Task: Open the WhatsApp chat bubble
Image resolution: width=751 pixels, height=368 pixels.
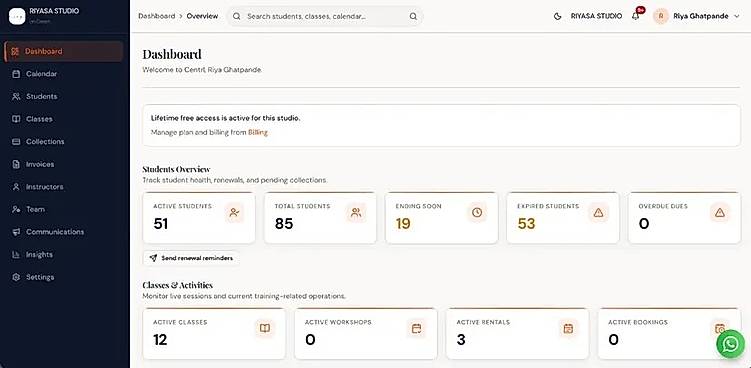Action: click(730, 344)
